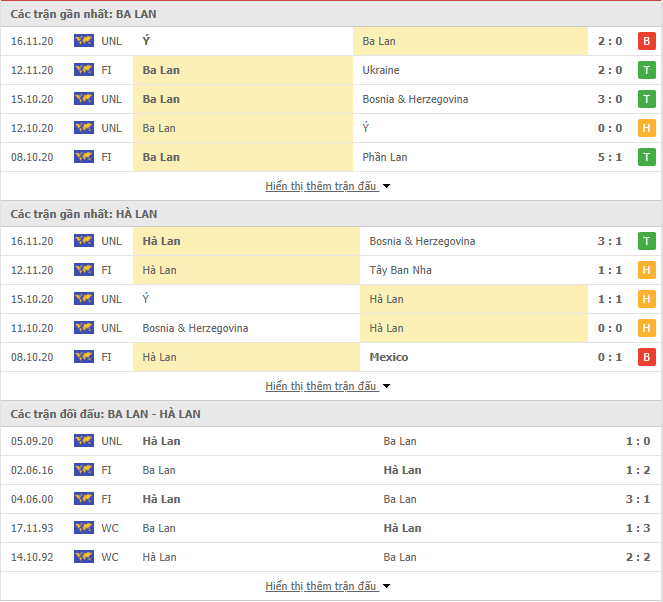The image size is (663, 602).
Task: Click the green T badge on Hà Lan vs Bosnia 3:1
Action: pos(647,241)
